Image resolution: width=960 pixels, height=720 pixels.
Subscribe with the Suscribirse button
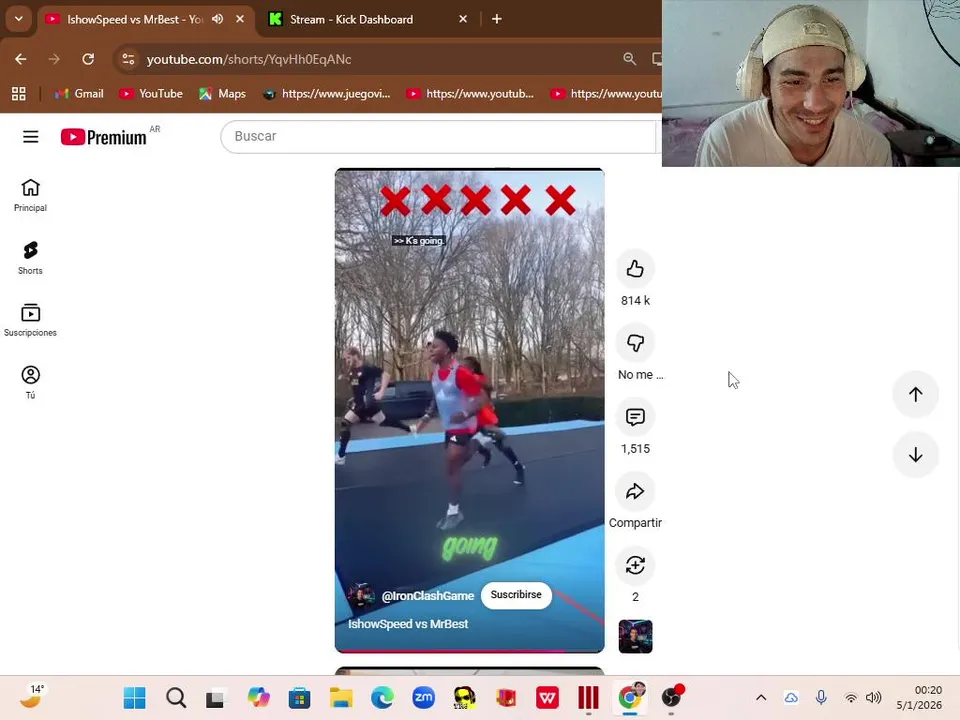tap(516, 595)
